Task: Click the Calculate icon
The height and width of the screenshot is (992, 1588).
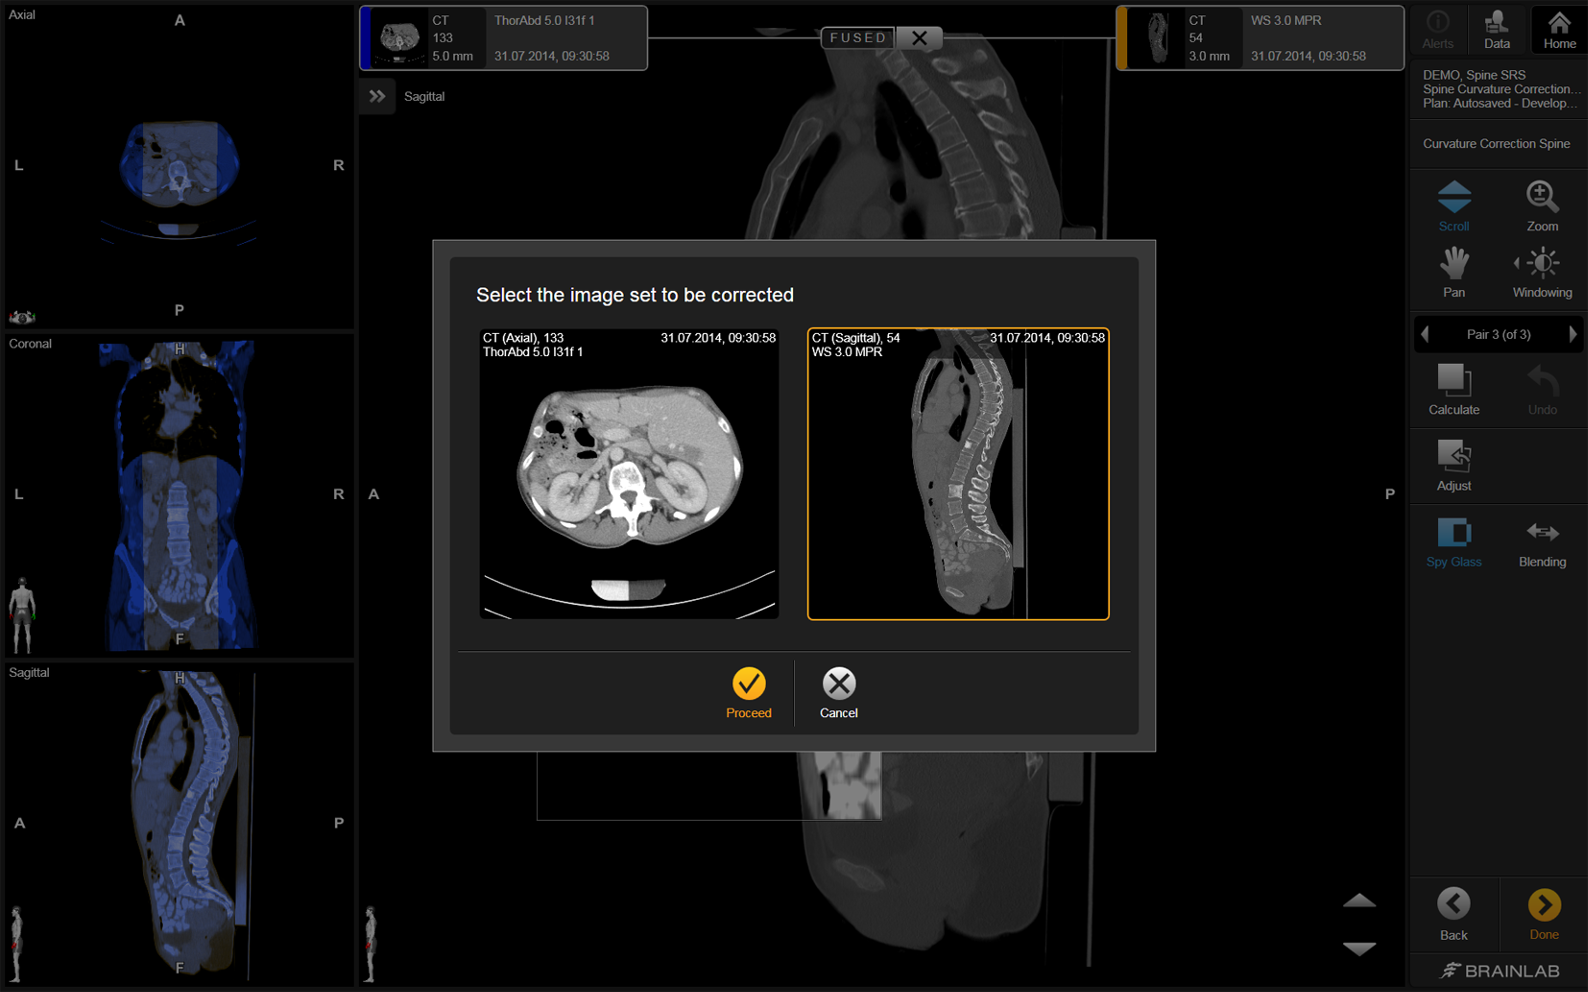Action: coord(1453,389)
